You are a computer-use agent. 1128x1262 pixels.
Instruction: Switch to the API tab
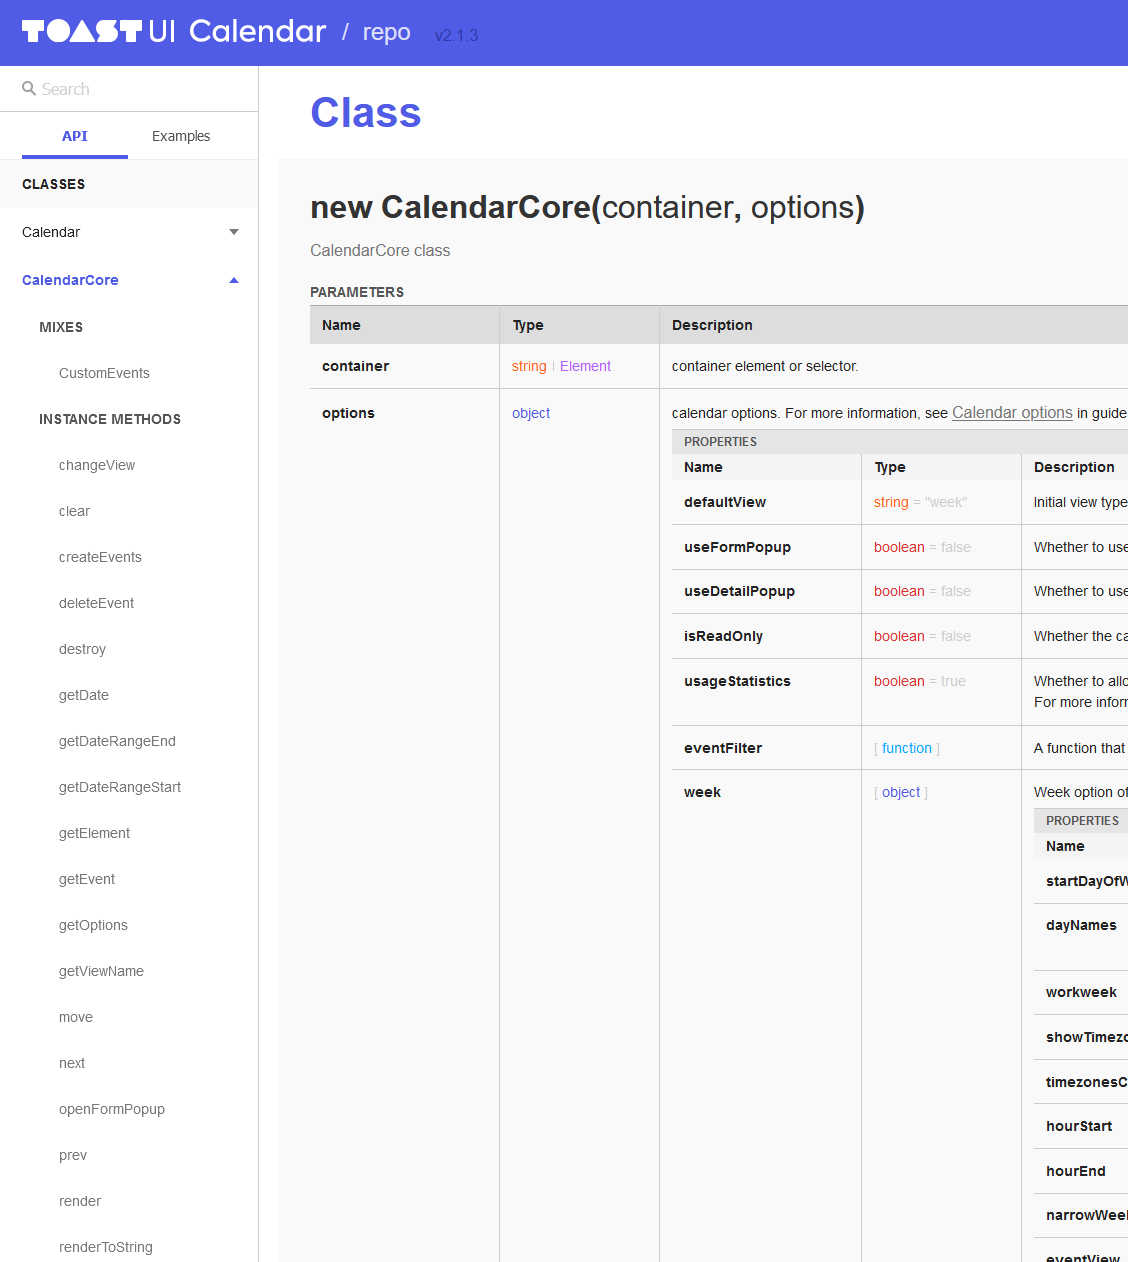click(74, 135)
